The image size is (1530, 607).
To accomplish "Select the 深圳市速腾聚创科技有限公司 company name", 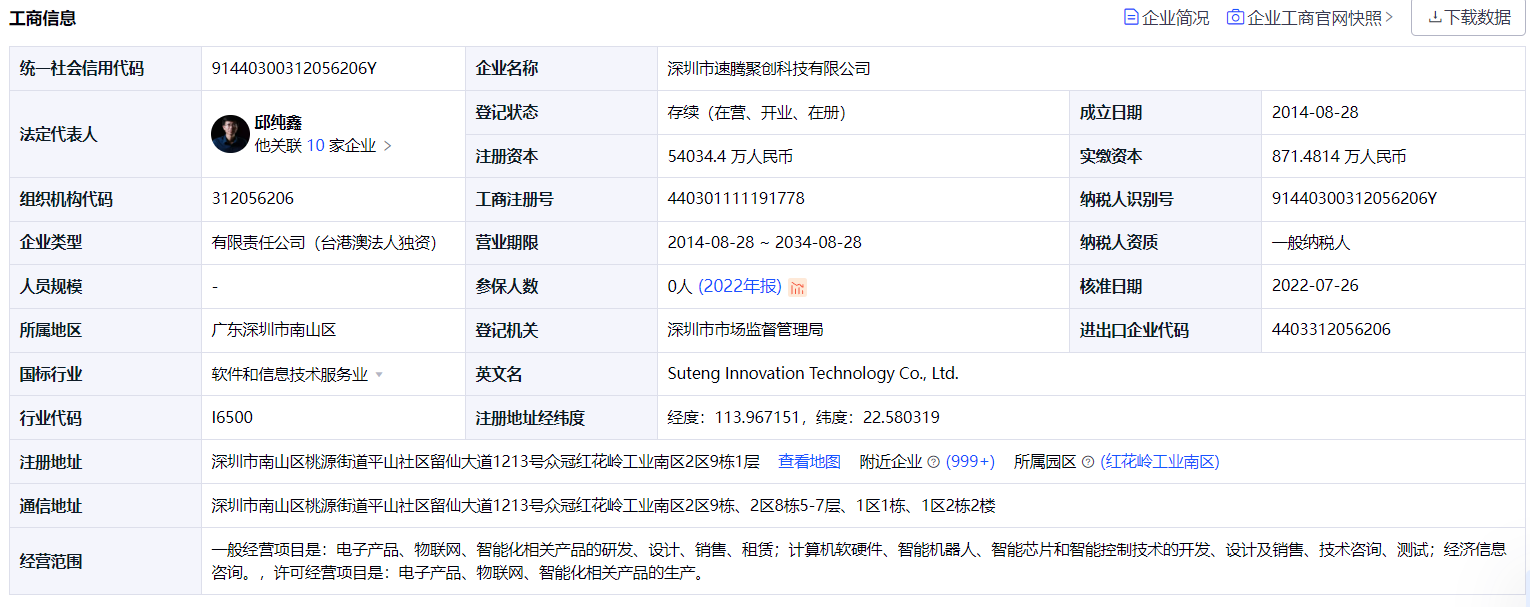I will [x=765, y=68].
